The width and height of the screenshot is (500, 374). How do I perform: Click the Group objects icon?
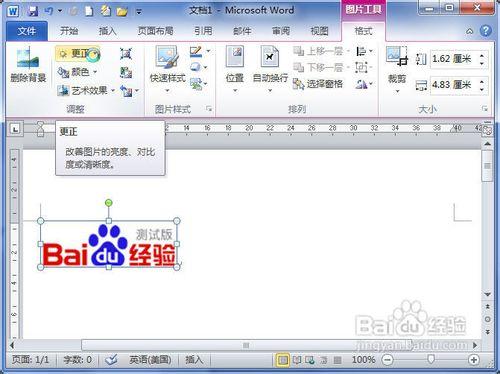(361, 68)
